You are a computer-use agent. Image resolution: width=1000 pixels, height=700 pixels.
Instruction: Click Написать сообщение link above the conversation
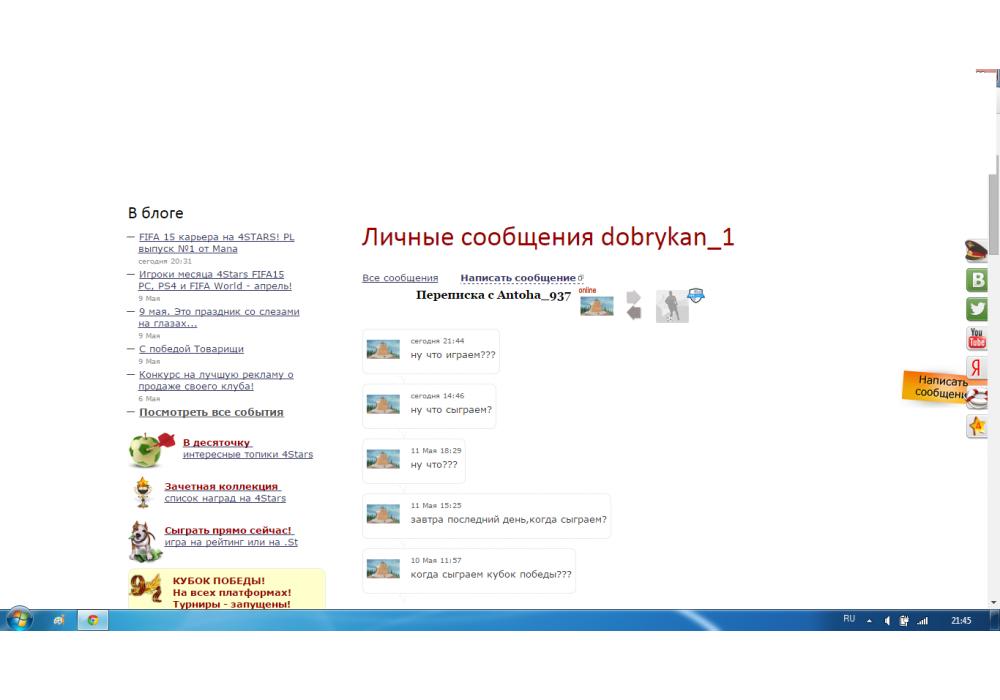click(521, 278)
